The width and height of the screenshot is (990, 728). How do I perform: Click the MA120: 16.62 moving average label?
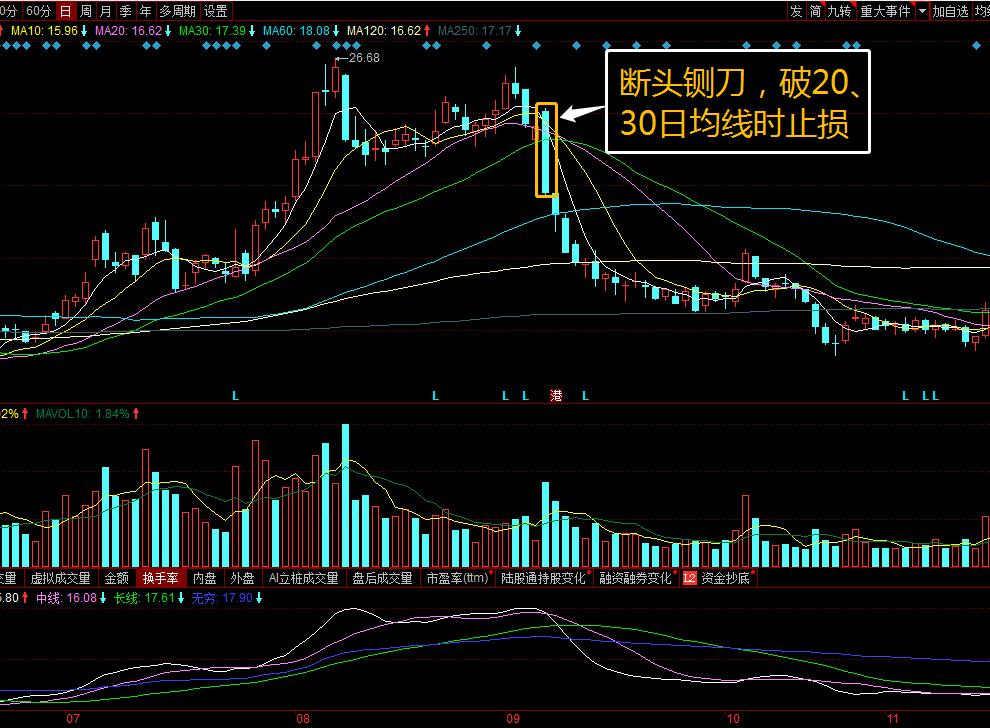(x=384, y=30)
